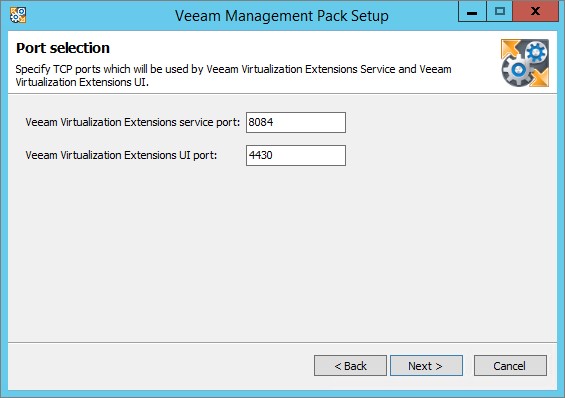
Task: Click the Veeam gears logo in header
Action: 525,63
